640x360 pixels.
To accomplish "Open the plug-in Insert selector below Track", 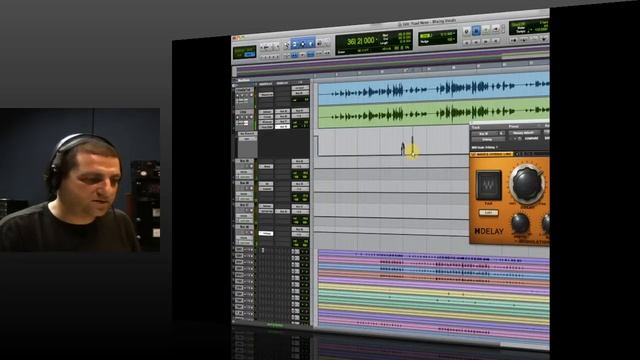I will tap(487, 139).
